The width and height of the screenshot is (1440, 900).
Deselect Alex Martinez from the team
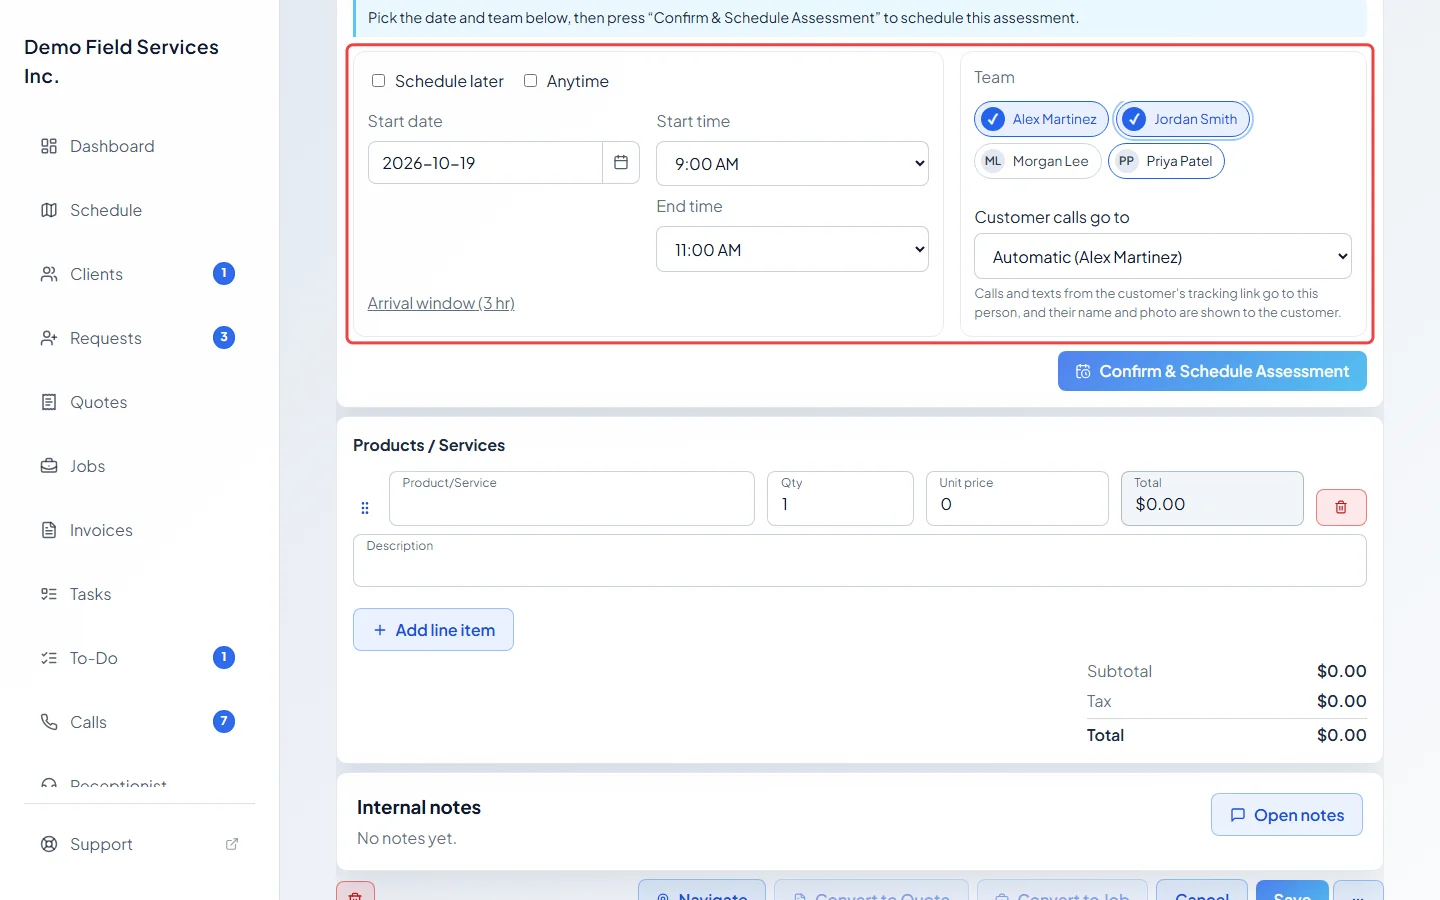1041,119
